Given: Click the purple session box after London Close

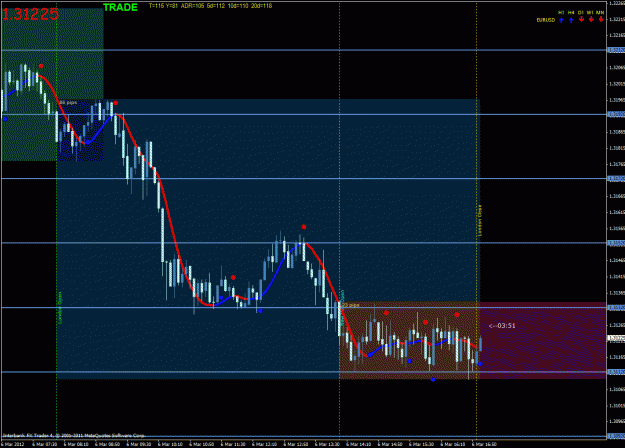Looking at the screenshot, I should click(543, 340).
